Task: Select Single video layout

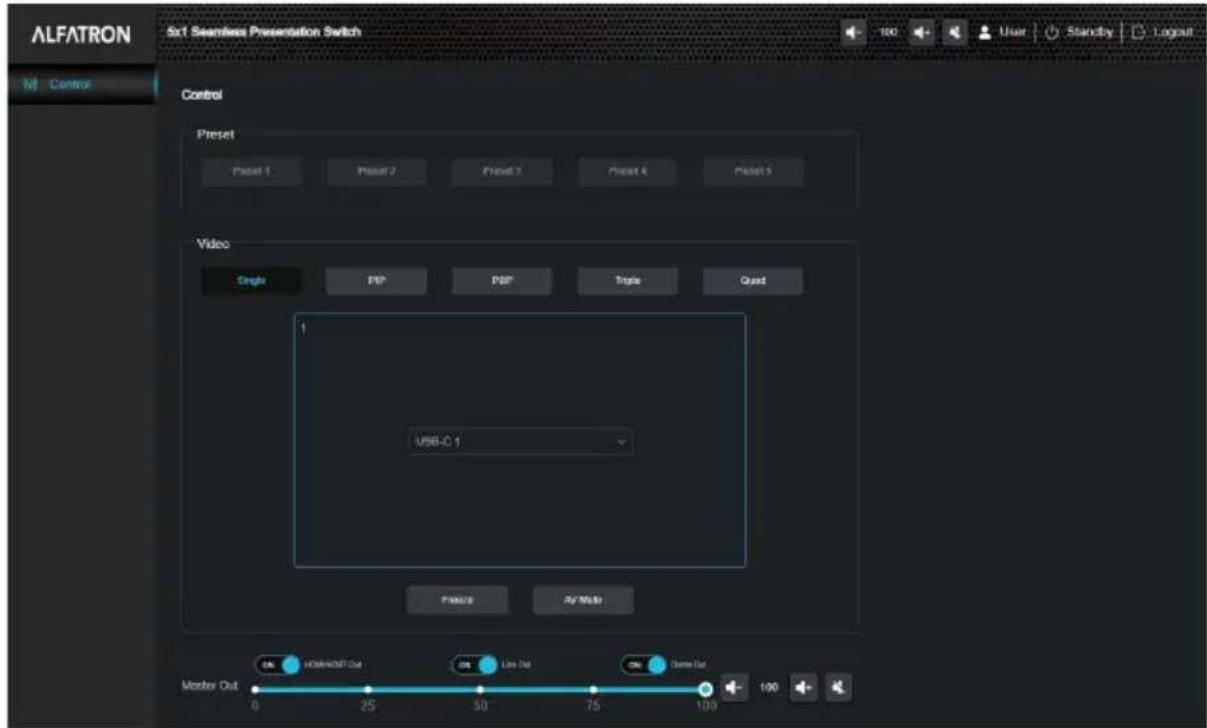Action: (251, 281)
